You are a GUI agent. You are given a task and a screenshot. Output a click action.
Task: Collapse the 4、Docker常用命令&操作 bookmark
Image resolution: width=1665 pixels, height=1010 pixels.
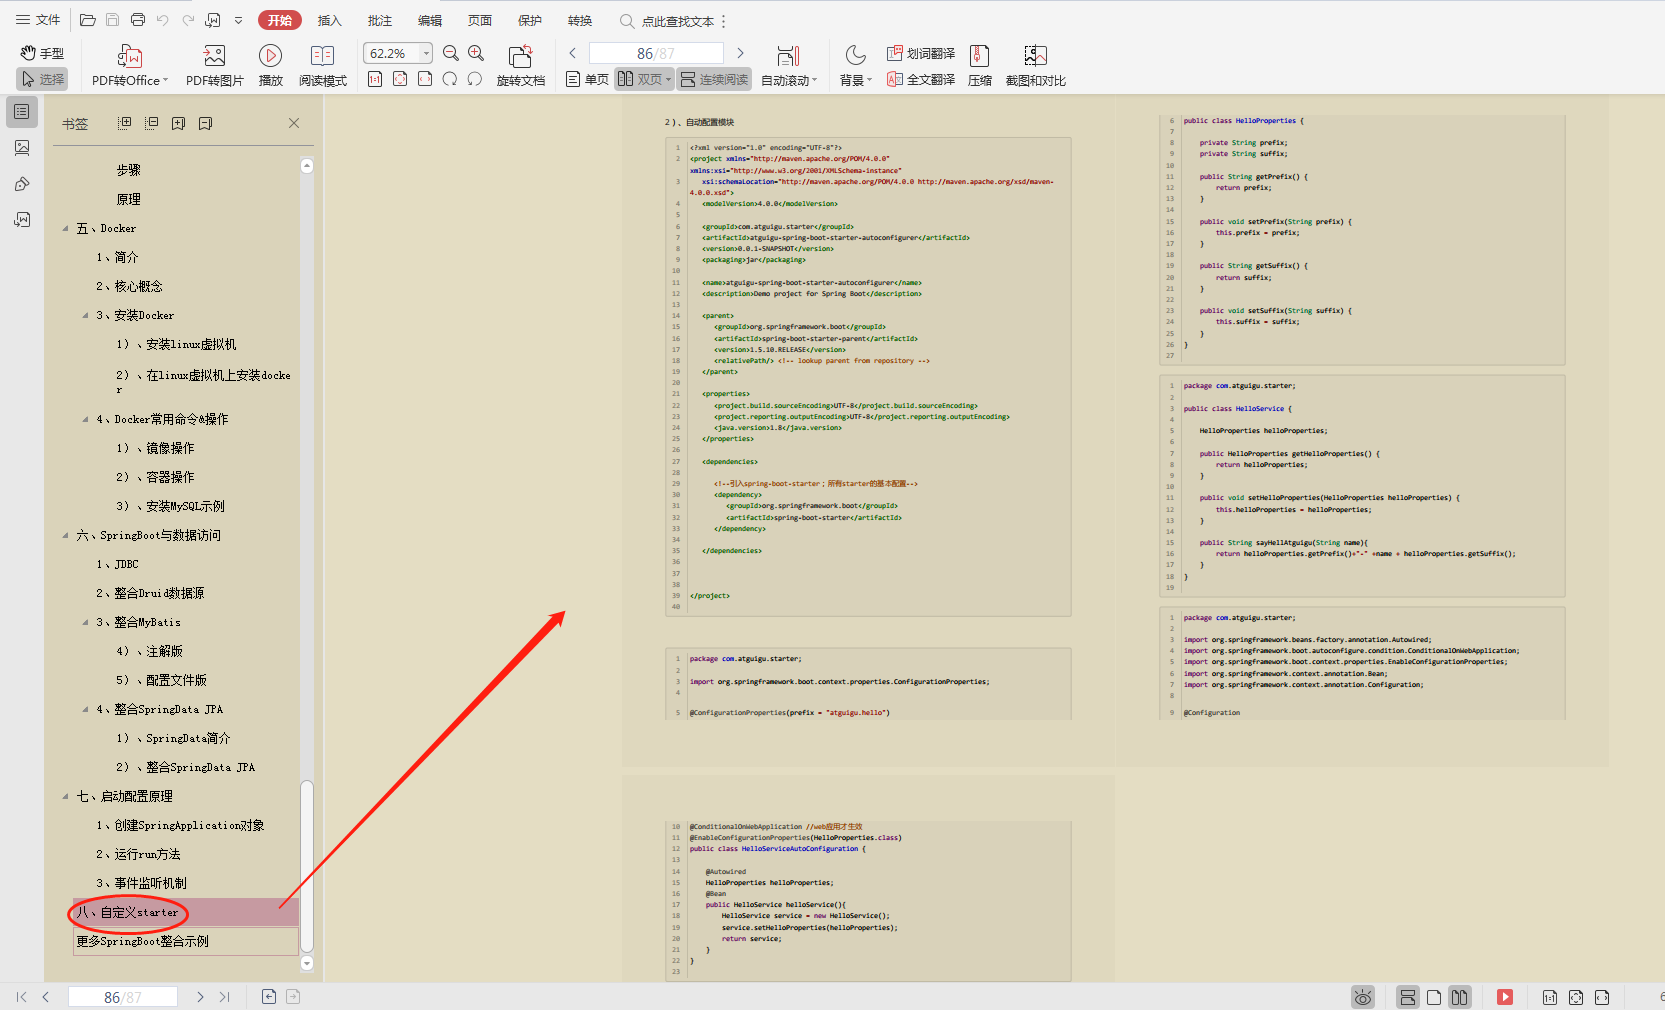point(86,420)
